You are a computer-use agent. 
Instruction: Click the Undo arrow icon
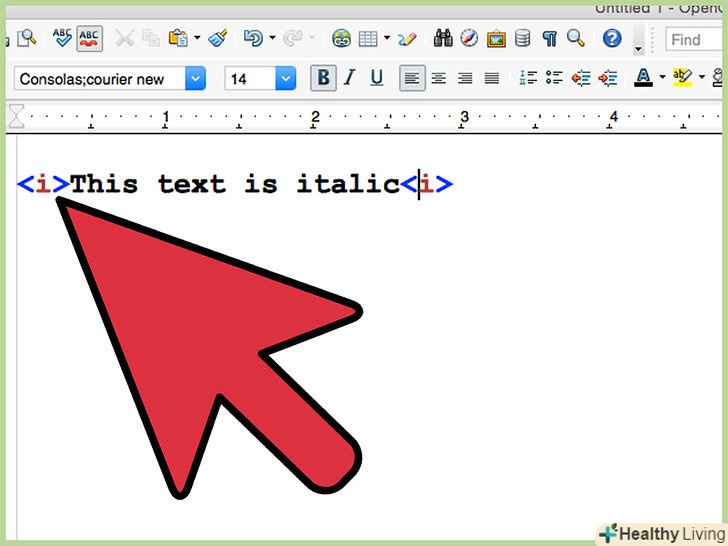coord(252,39)
